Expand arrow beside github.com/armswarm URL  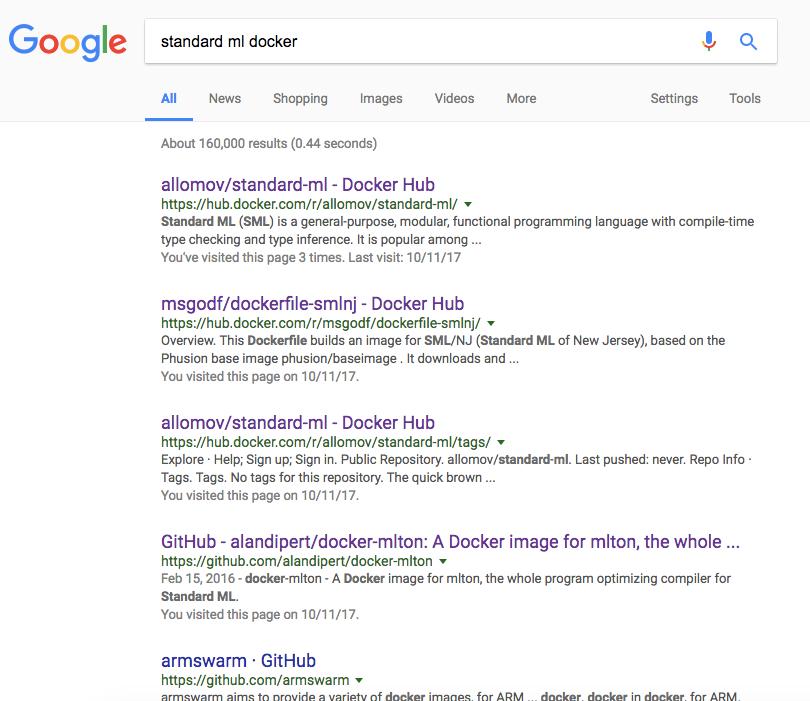coord(359,680)
